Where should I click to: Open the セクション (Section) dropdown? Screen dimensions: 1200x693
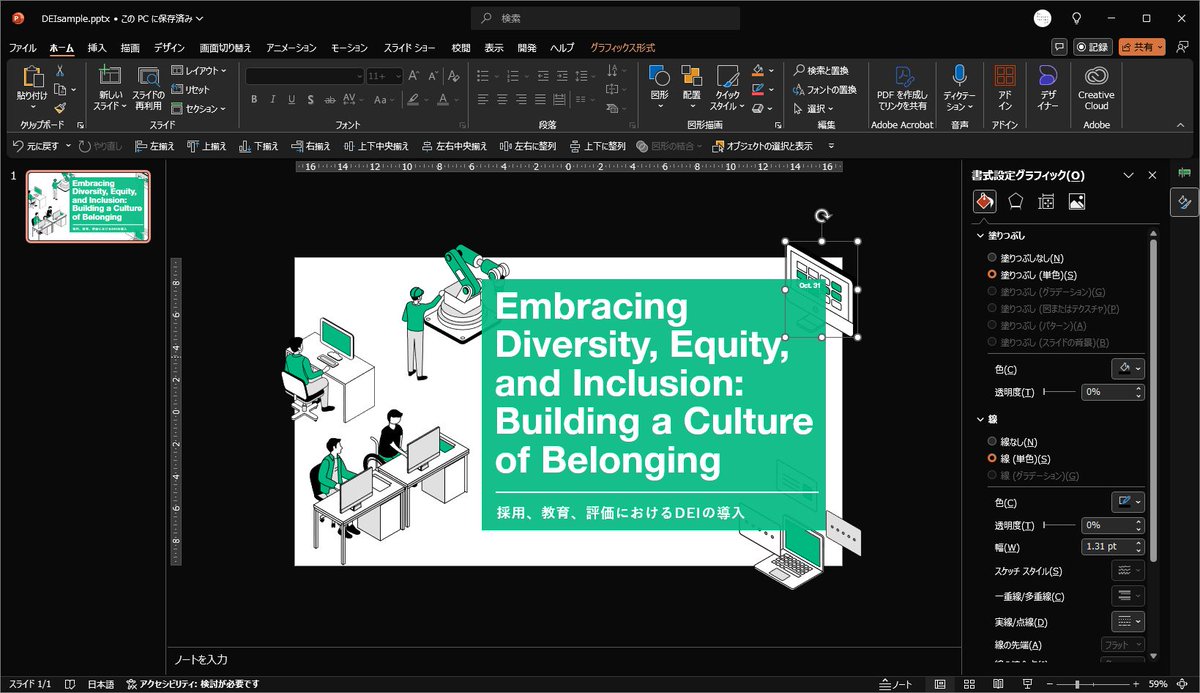(198, 108)
